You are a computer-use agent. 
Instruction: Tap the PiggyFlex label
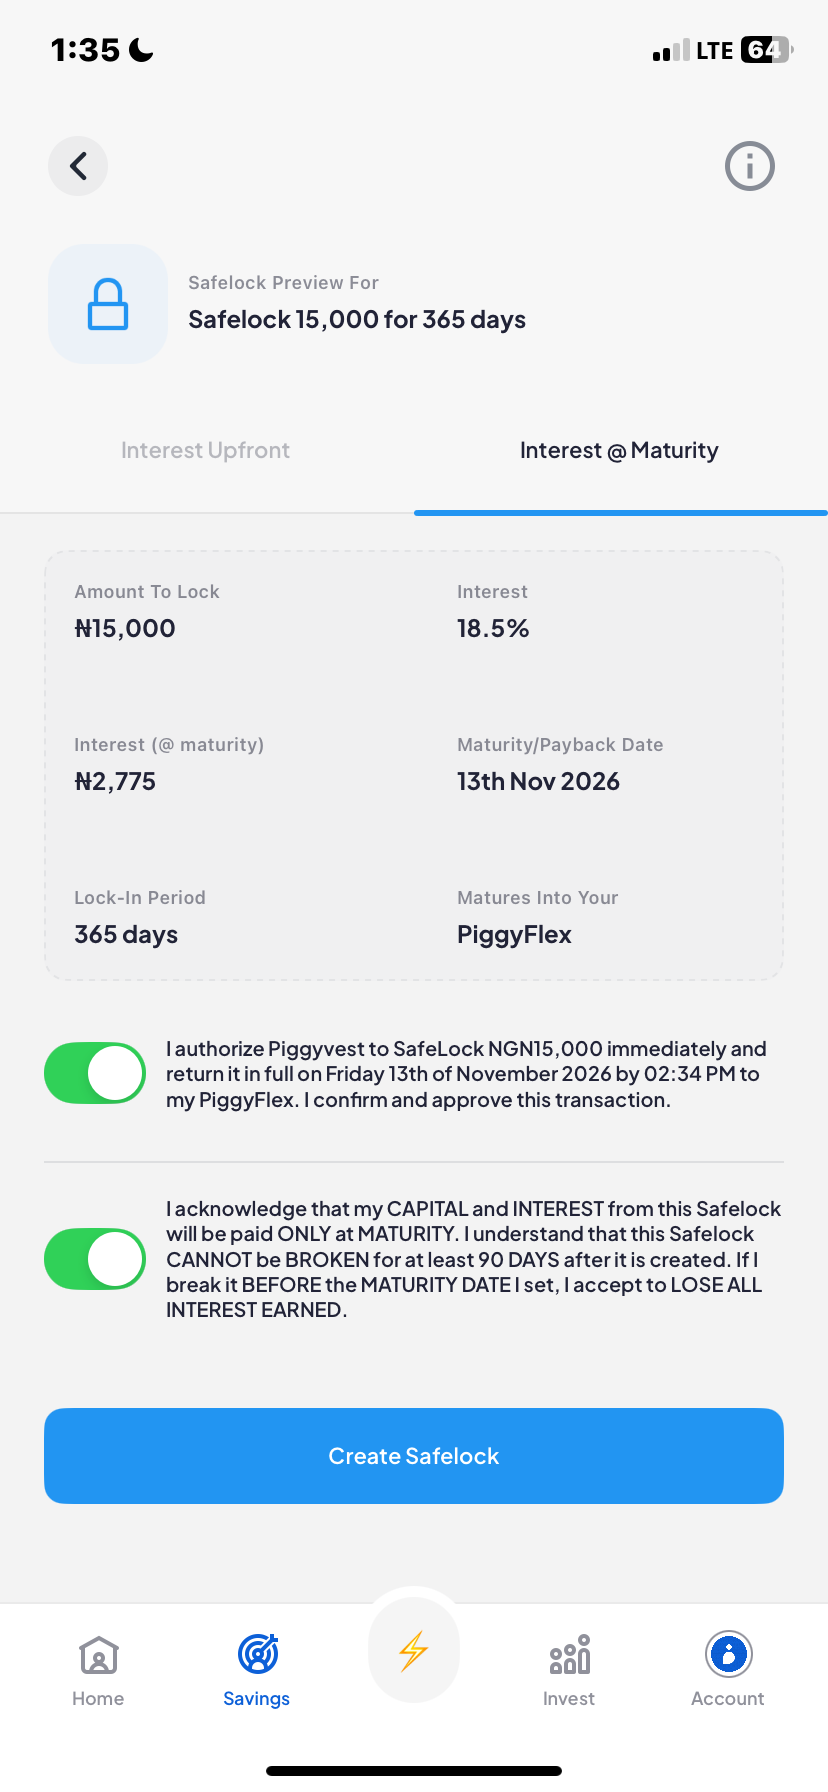[514, 934]
